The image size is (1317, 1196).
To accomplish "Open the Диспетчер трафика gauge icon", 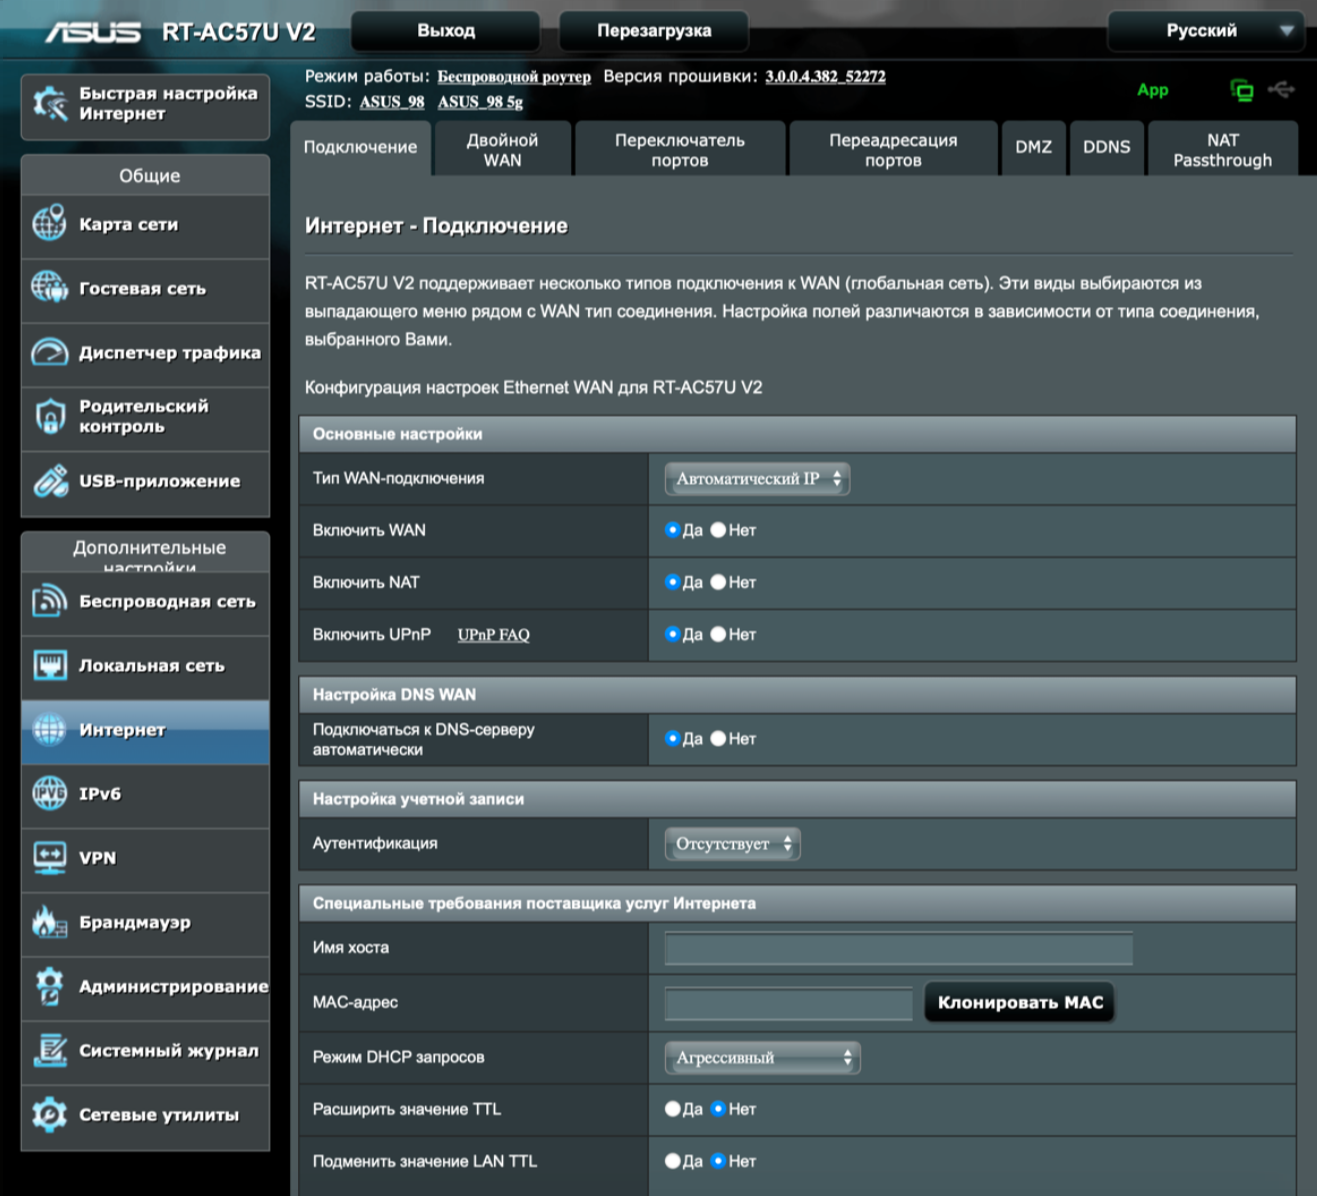I will coord(49,352).
